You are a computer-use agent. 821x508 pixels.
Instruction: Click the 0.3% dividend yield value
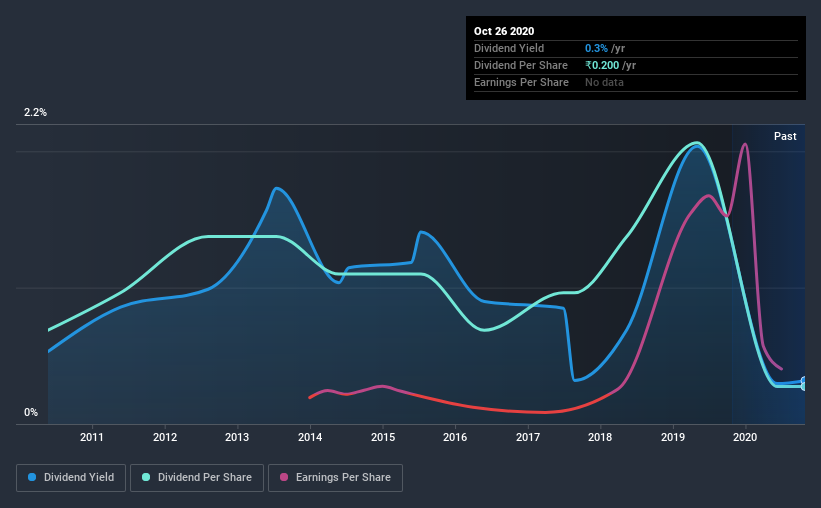tap(596, 48)
